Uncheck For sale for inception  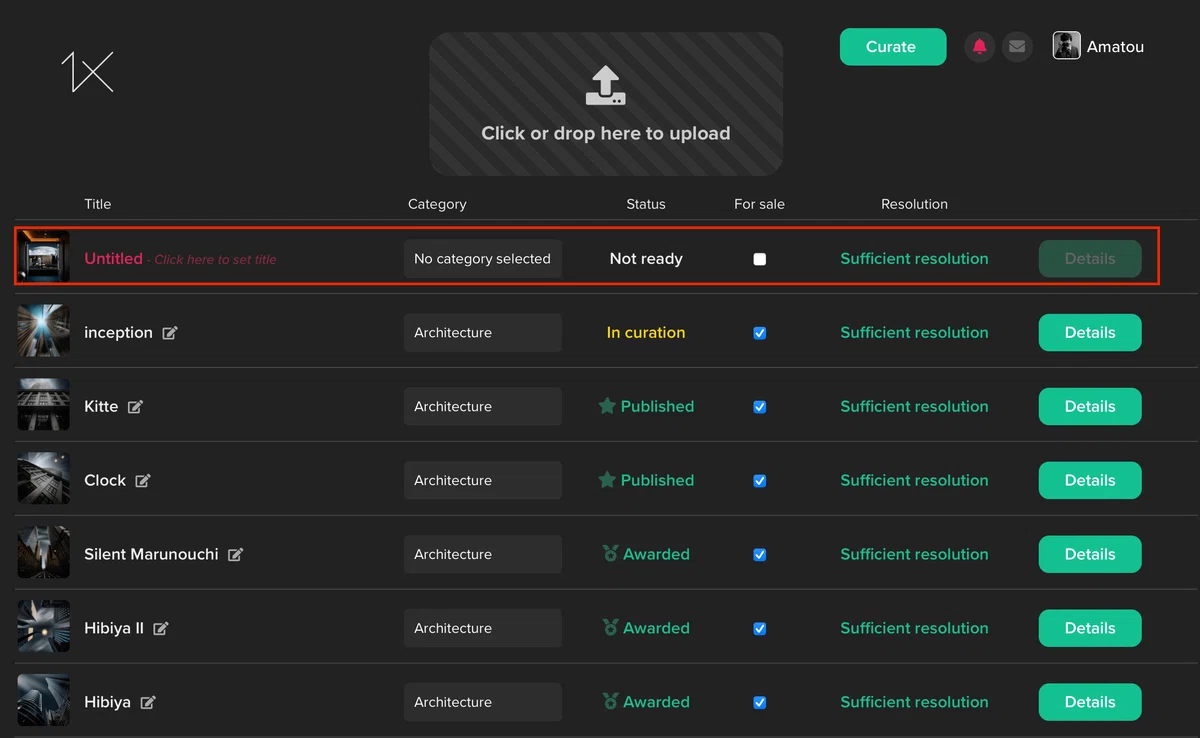tap(760, 333)
